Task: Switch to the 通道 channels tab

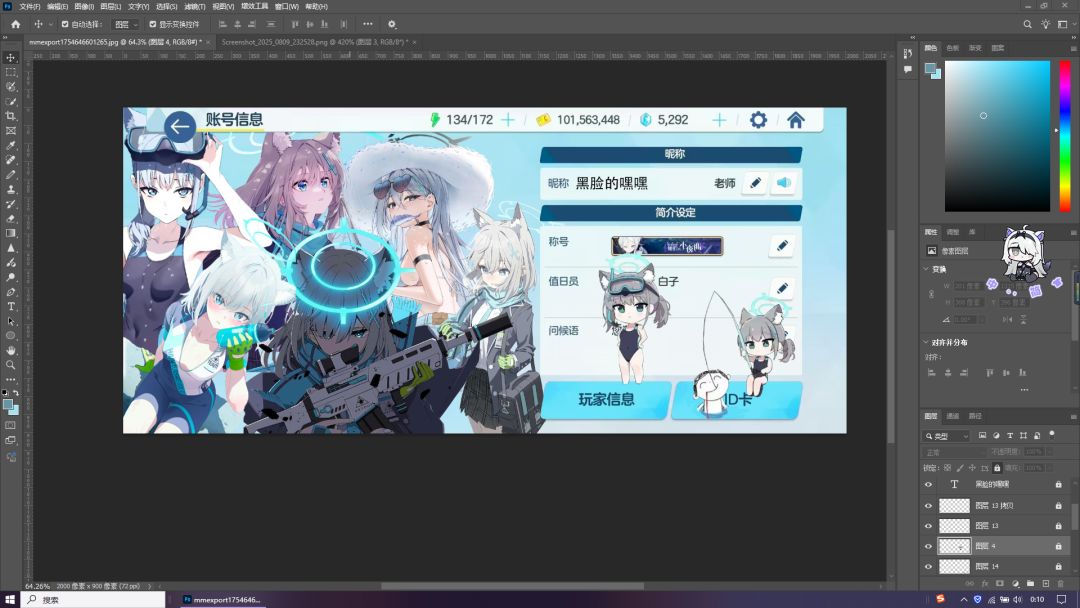Action: click(953, 416)
